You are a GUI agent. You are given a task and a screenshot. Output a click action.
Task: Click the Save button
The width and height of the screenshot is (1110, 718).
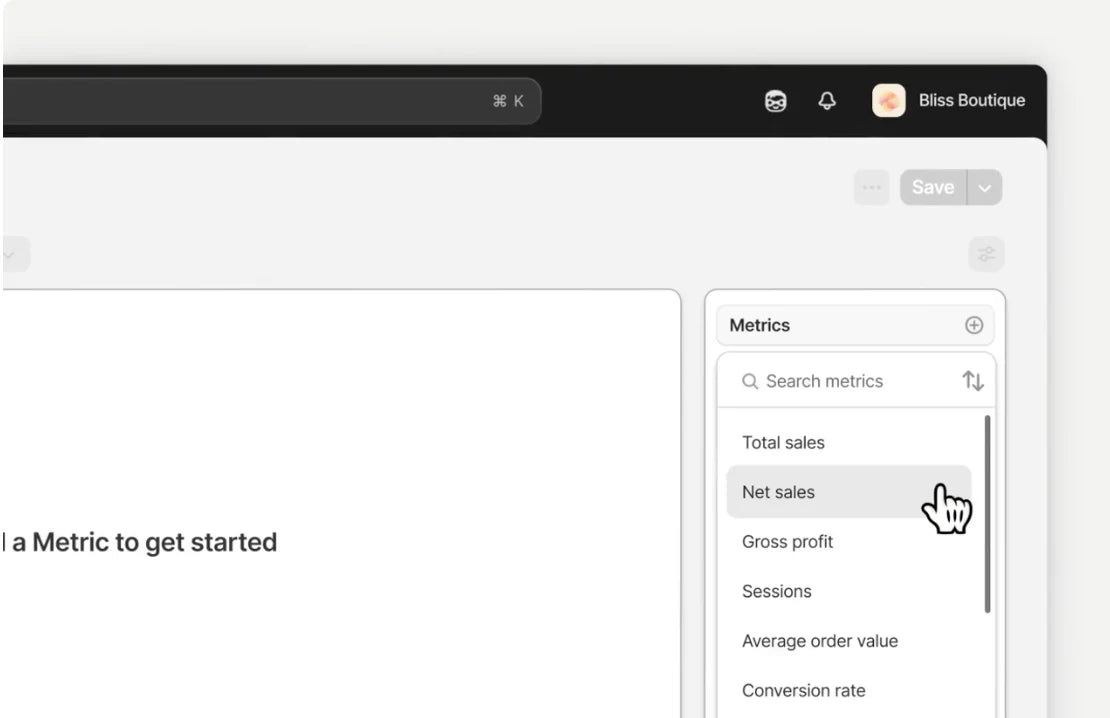(932, 188)
